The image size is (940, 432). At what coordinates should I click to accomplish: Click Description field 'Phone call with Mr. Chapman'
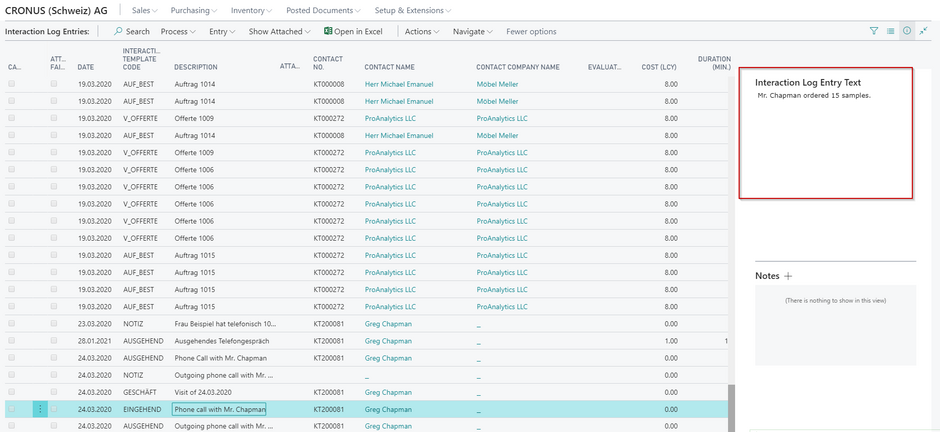point(219,409)
